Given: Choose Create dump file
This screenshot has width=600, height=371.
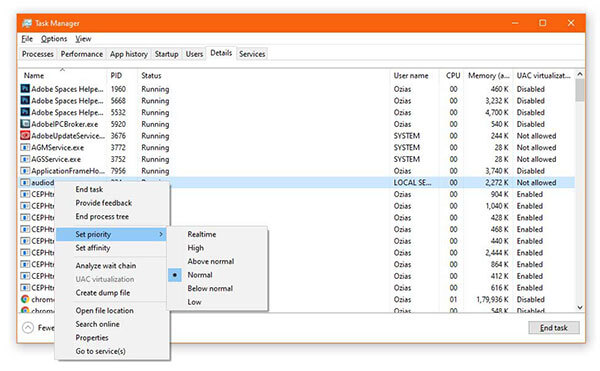Looking at the screenshot, I should click(103, 293).
